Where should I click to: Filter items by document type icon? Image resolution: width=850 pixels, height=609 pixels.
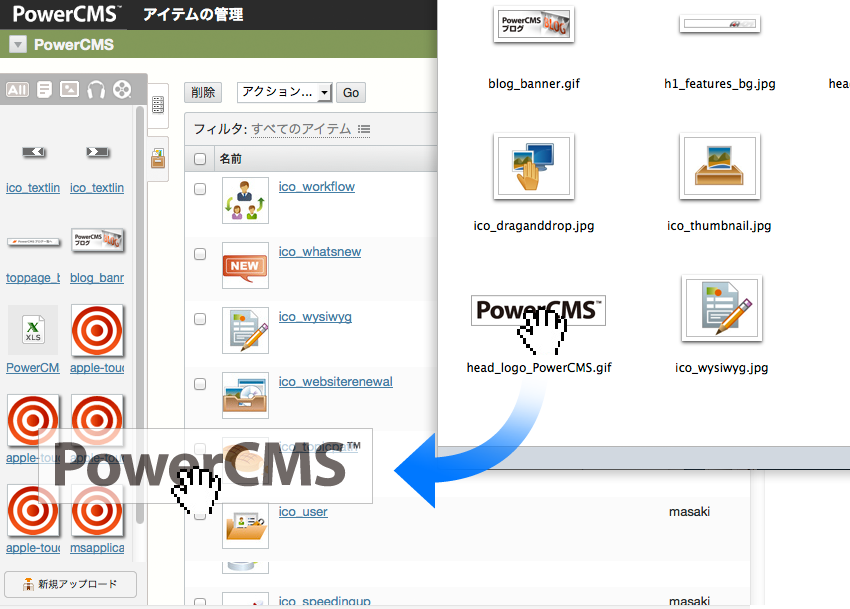pyautogui.click(x=44, y=89)
